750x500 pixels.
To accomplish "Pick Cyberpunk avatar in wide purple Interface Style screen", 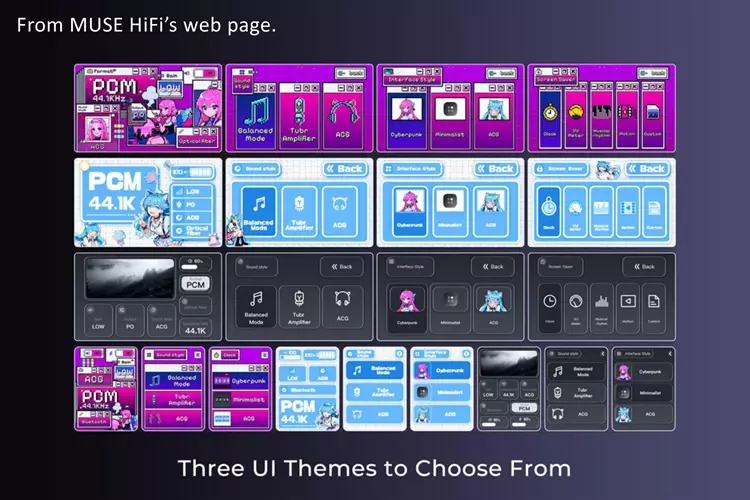I will tap(407, 110).
